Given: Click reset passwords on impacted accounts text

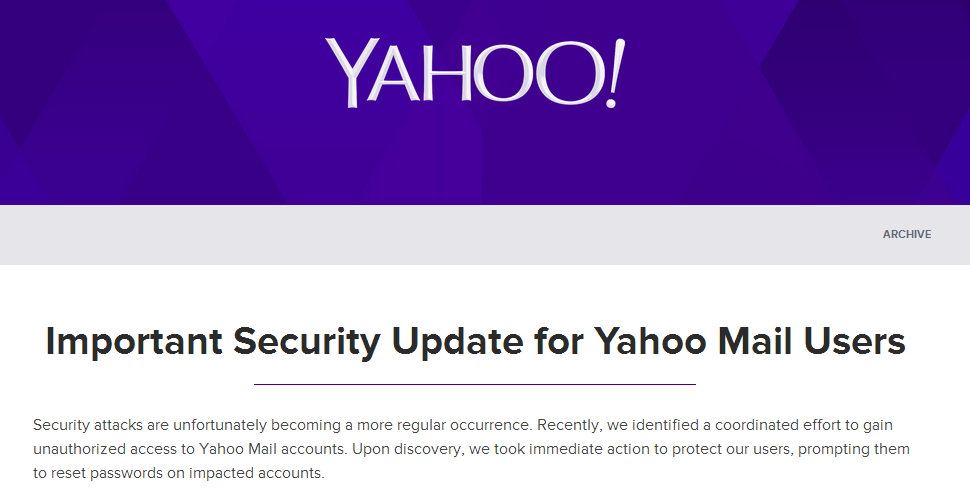Looking at the screenshot, I should click(x=187, y=473).
